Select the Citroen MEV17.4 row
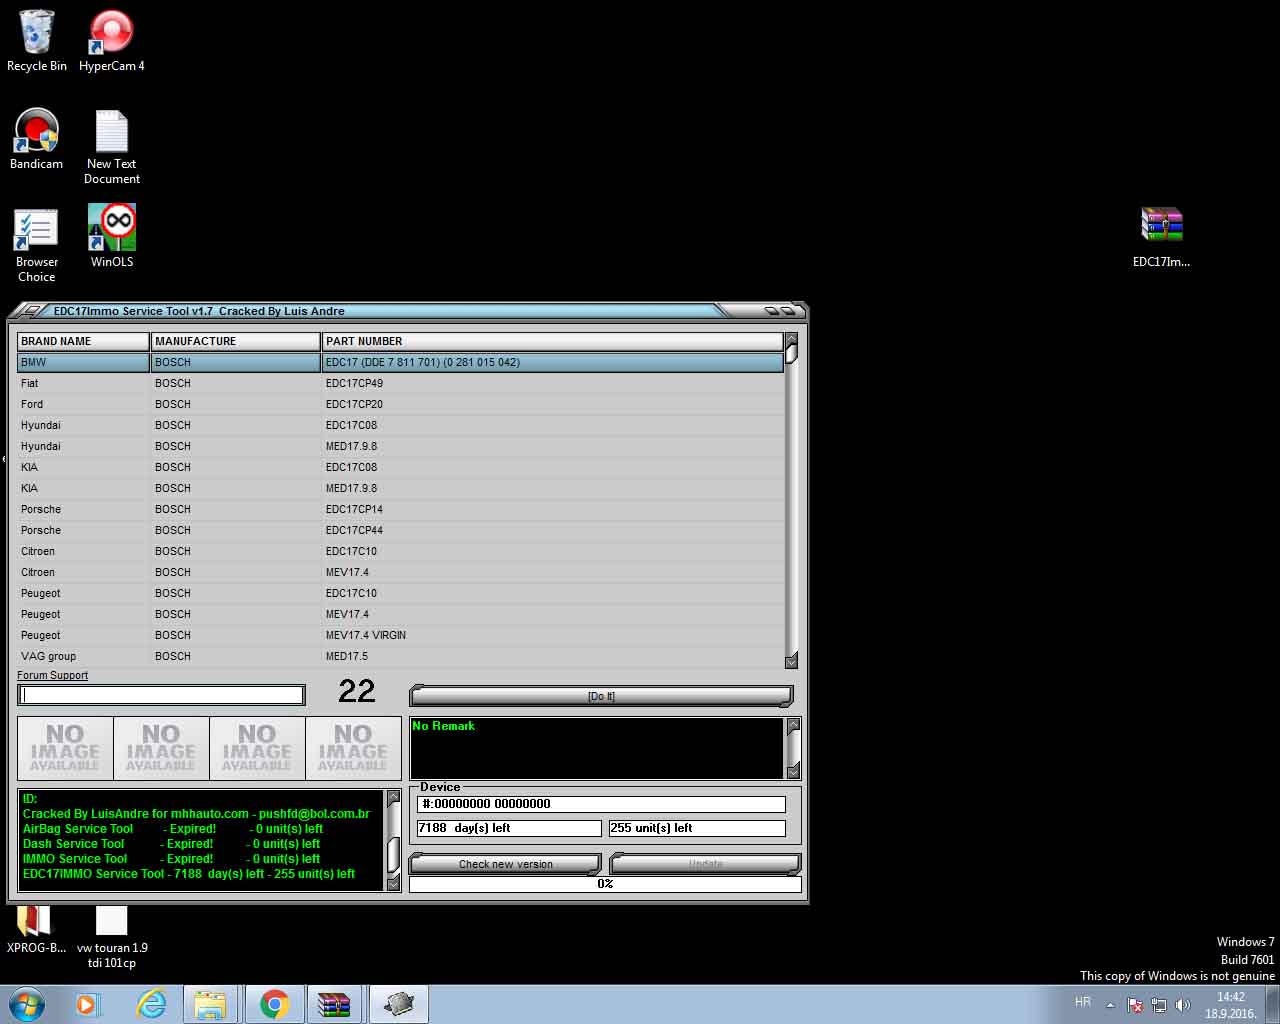 click(400, 572)
